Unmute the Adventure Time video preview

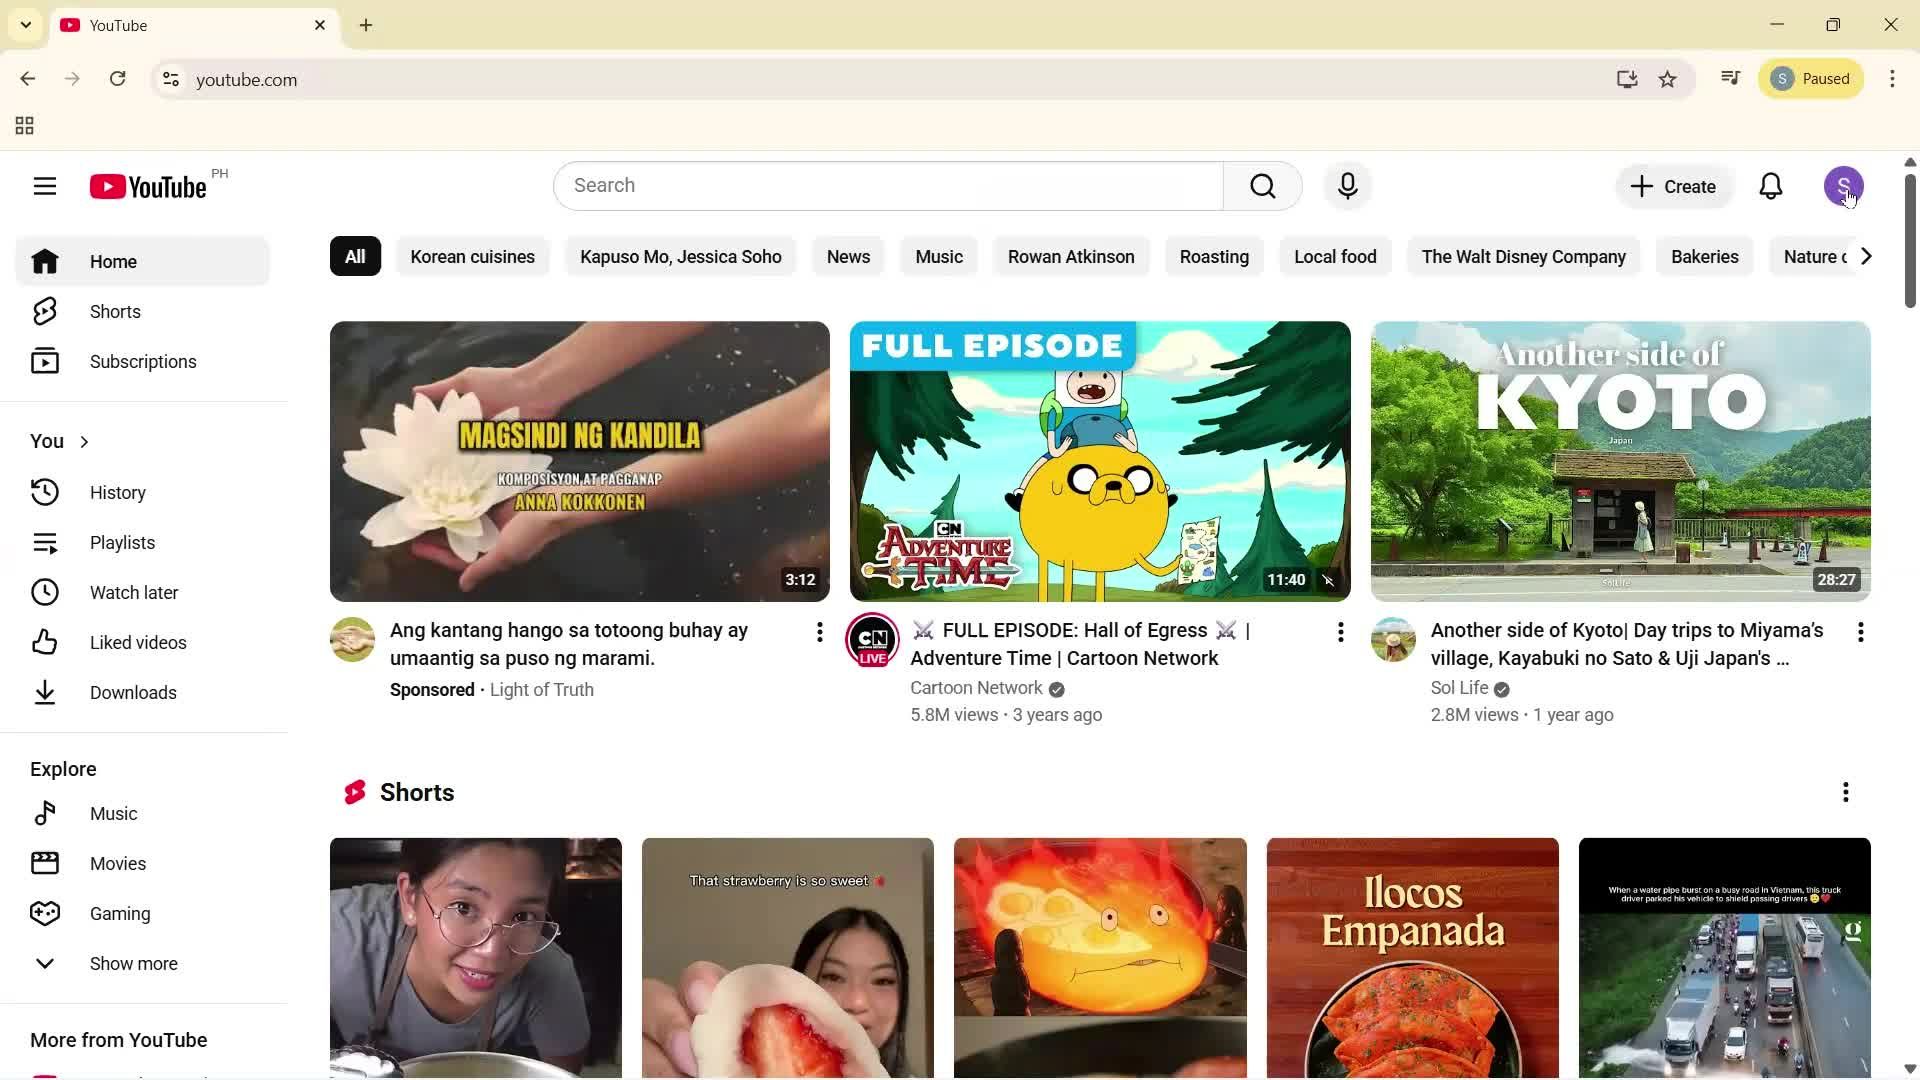(x=1328, y=580)
